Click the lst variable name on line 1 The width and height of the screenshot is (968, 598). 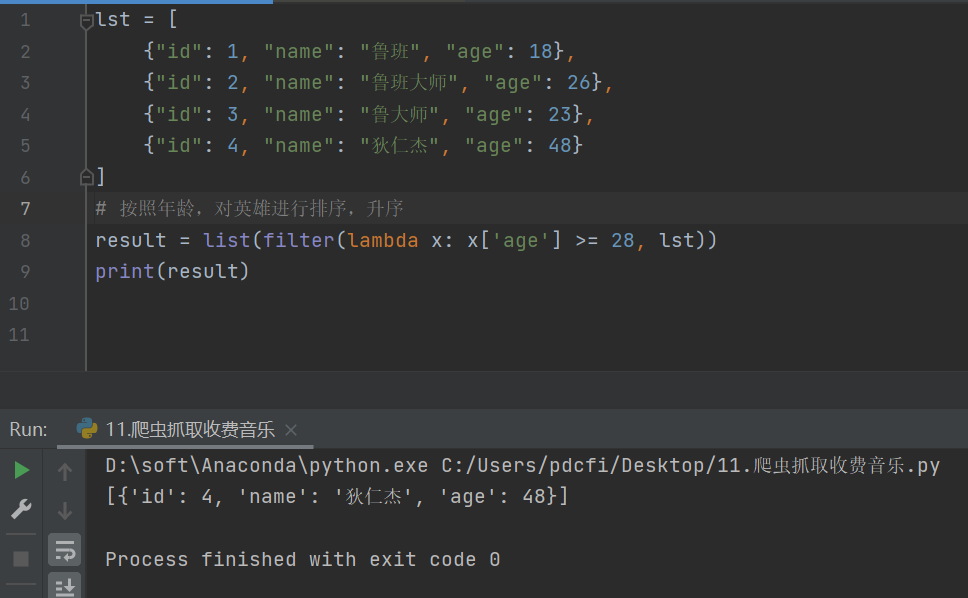tap(113, 20)
